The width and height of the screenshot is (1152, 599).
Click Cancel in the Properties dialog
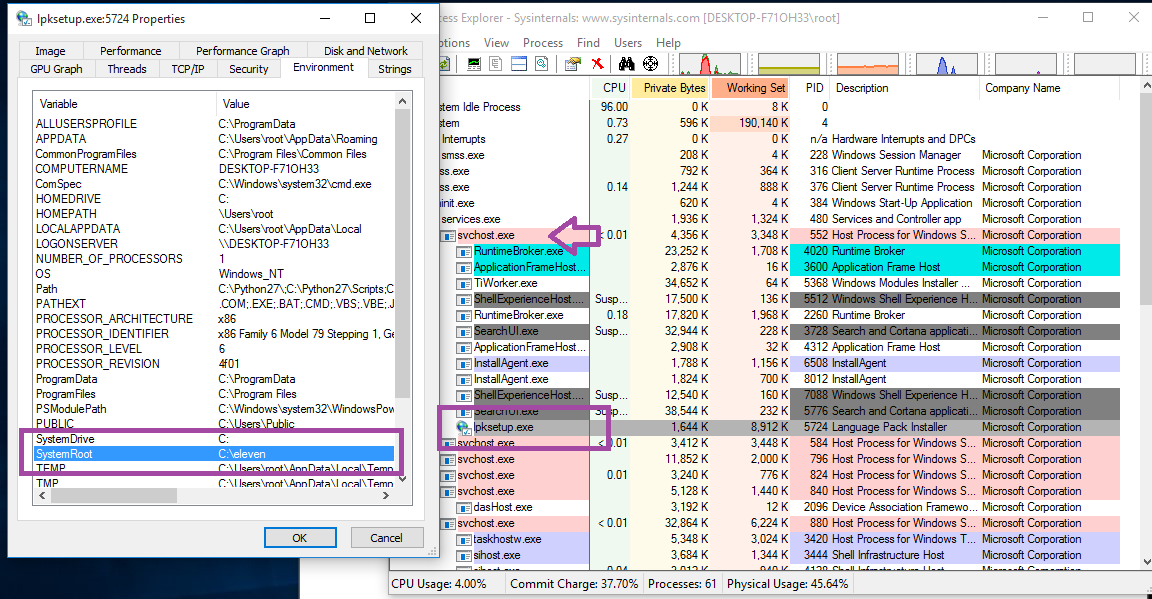[386, 538]
